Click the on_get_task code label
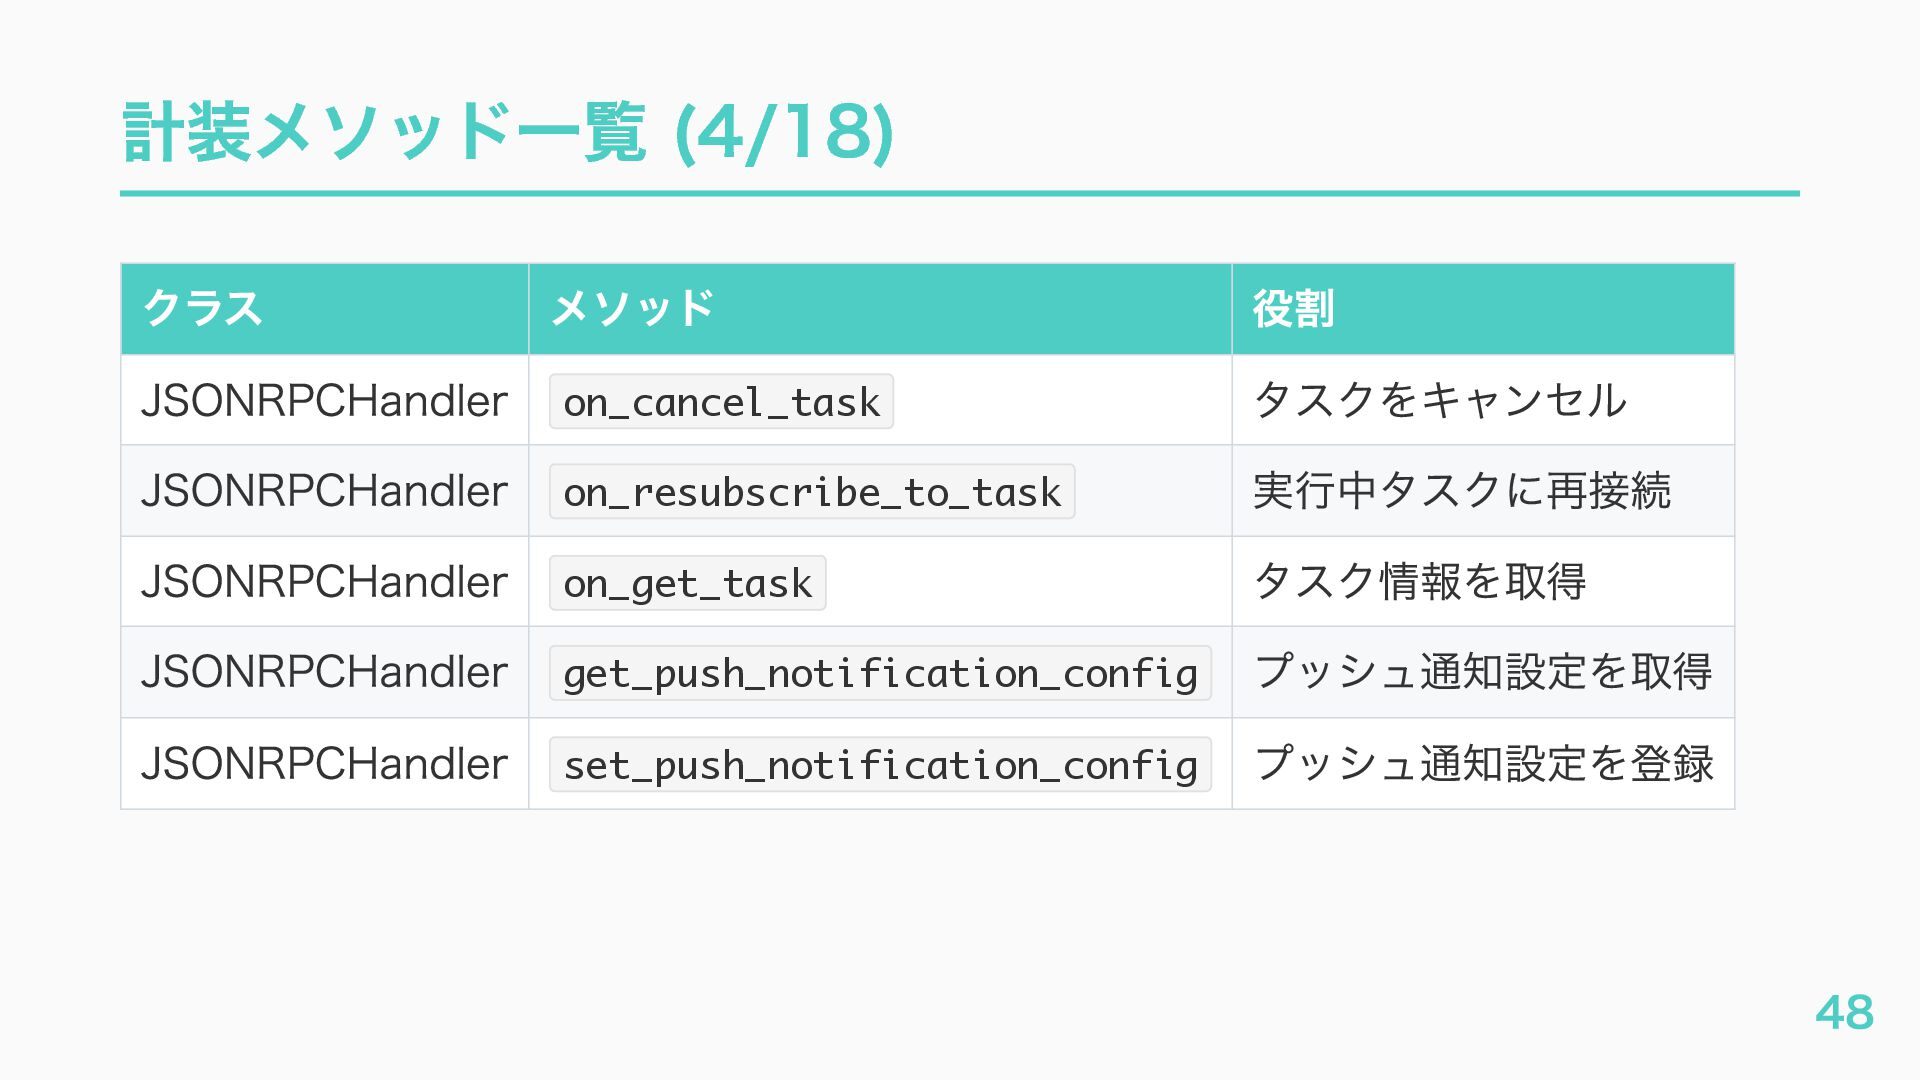1920x1080 pixels. tap(687, 582)
